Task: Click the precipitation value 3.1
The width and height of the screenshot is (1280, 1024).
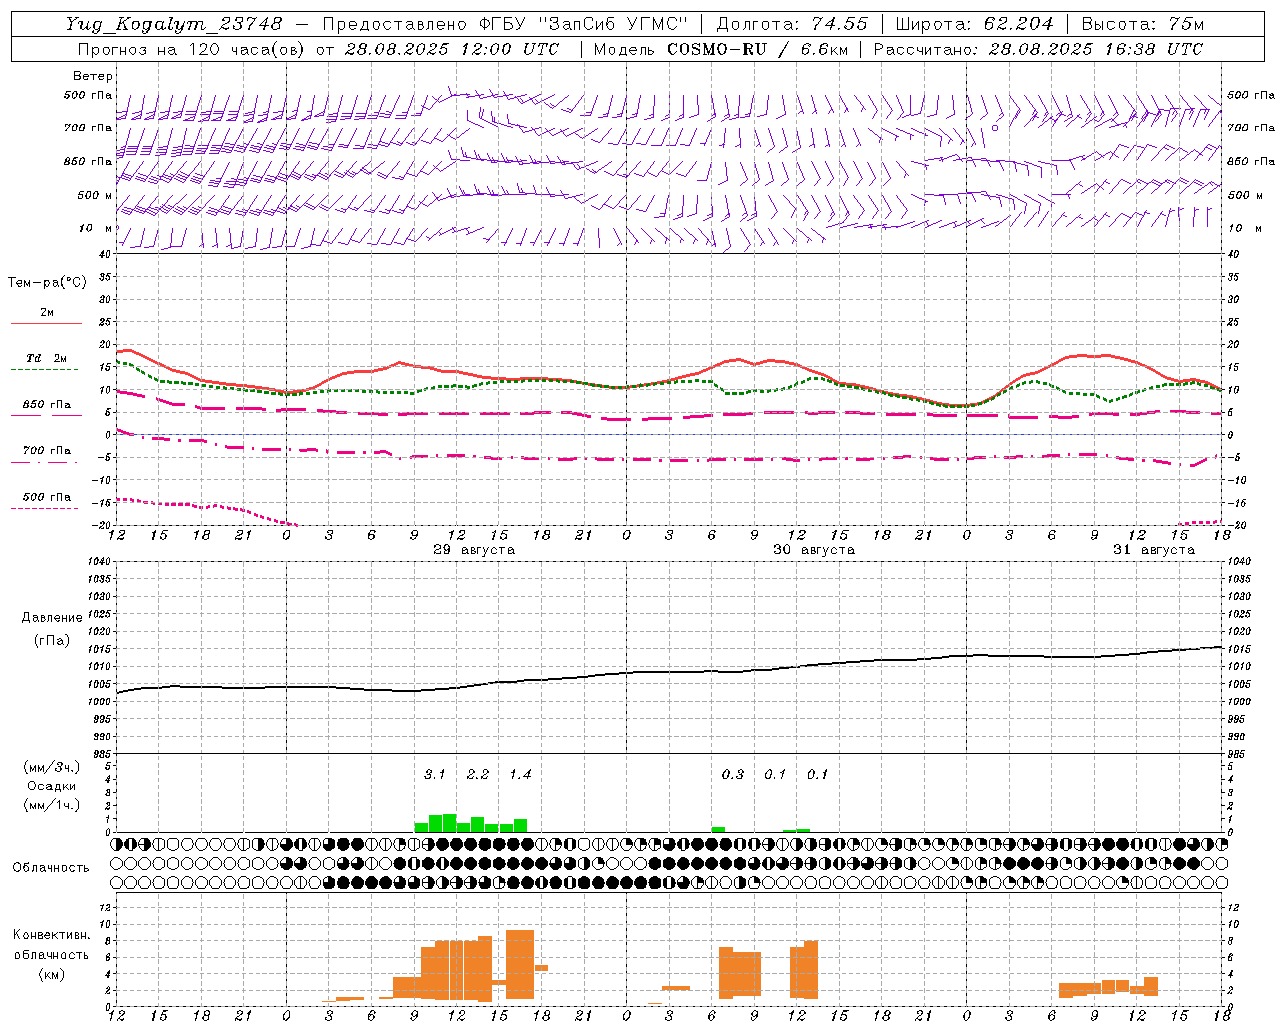Action: pos(434,774)
